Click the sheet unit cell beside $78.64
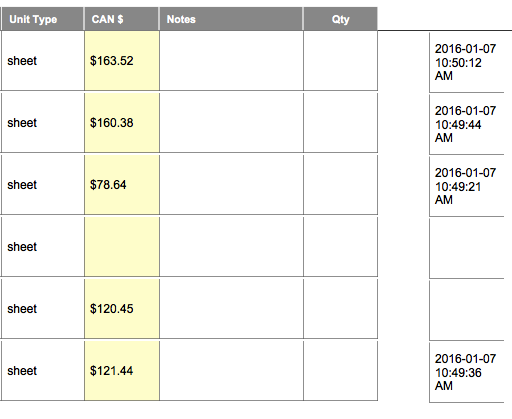 point(43,185)
